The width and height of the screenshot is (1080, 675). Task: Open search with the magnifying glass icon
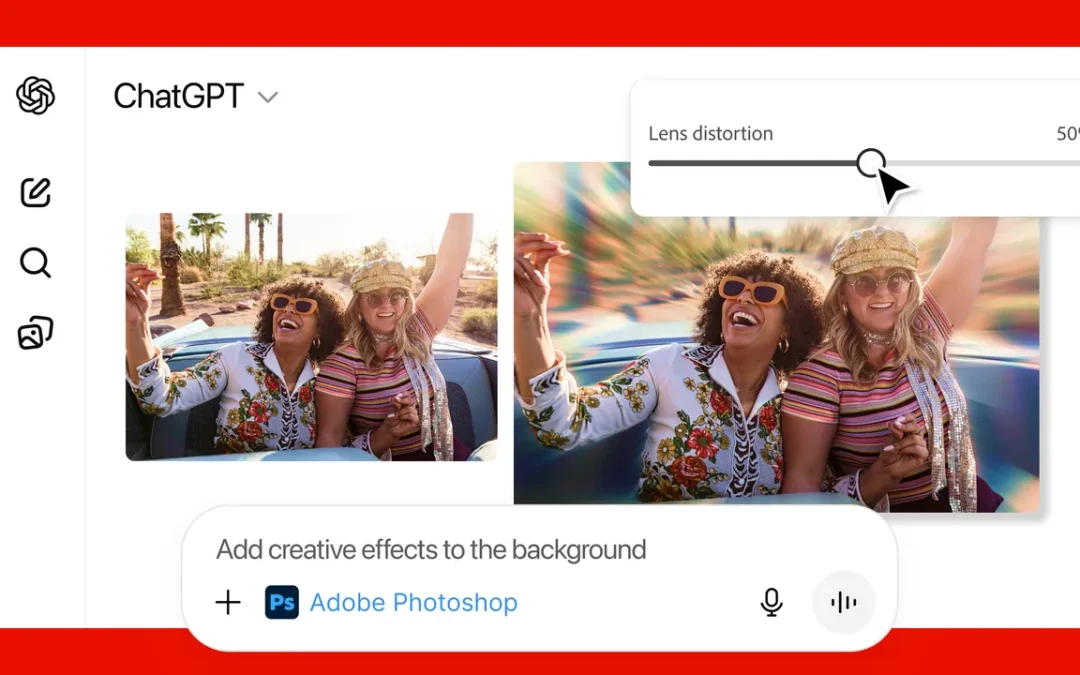pos(35,263)
